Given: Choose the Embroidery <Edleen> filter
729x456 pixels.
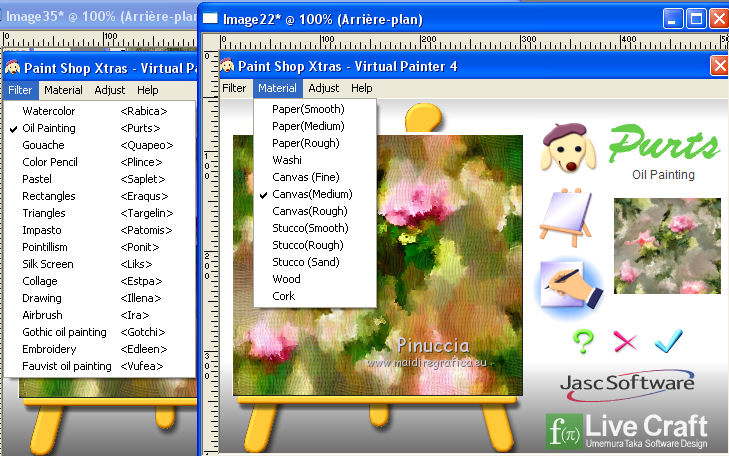Looking at the screenshot, I should [x=99, y=349].
